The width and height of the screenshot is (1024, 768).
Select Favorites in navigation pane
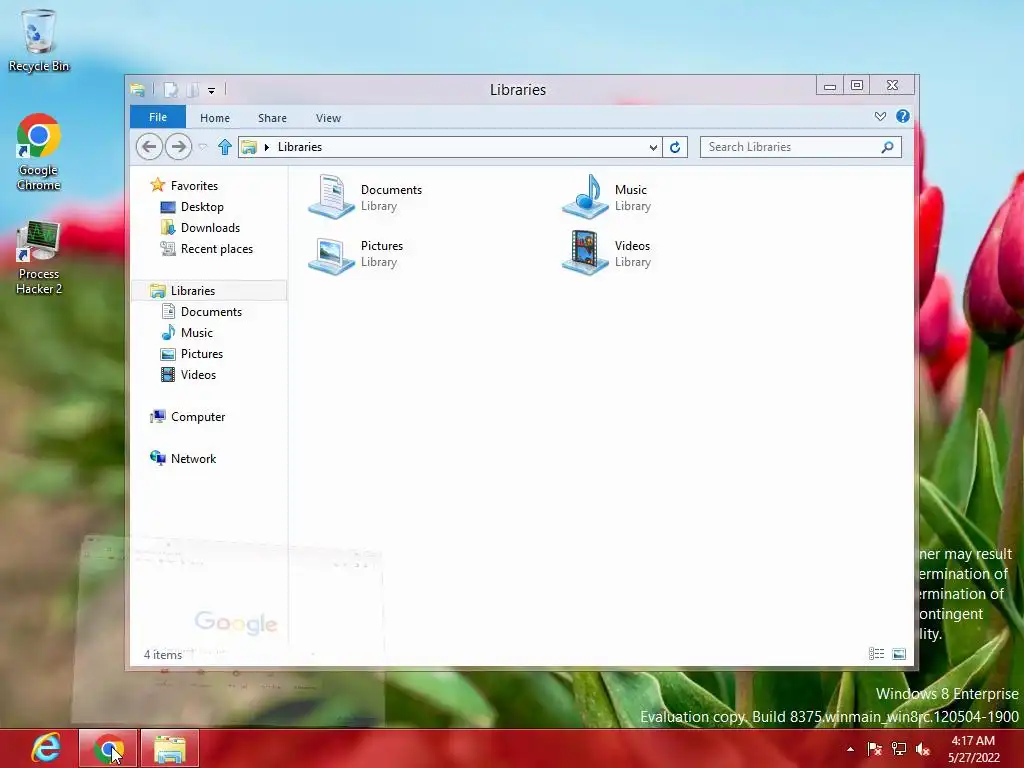tap(194, 185)
